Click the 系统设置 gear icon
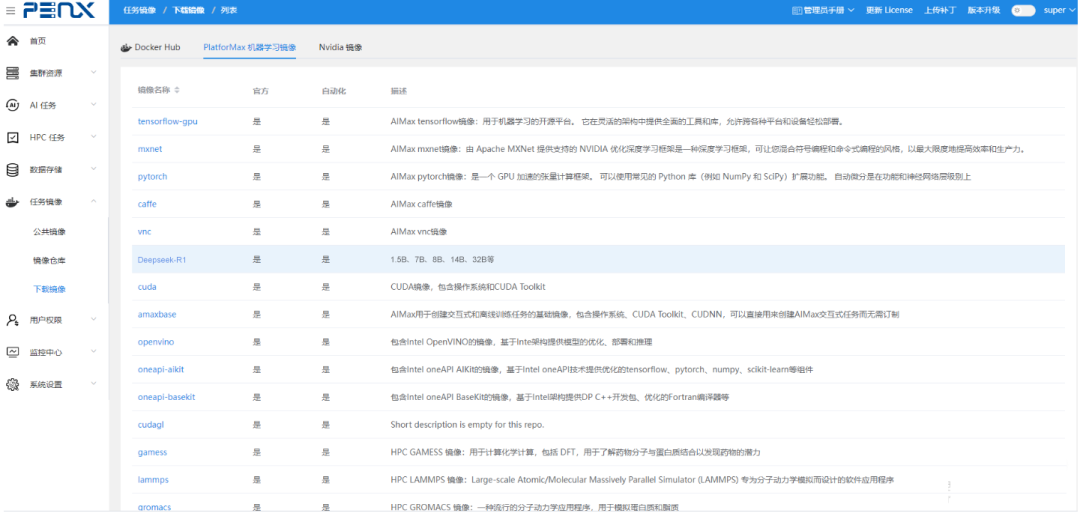 pos(13,385)
